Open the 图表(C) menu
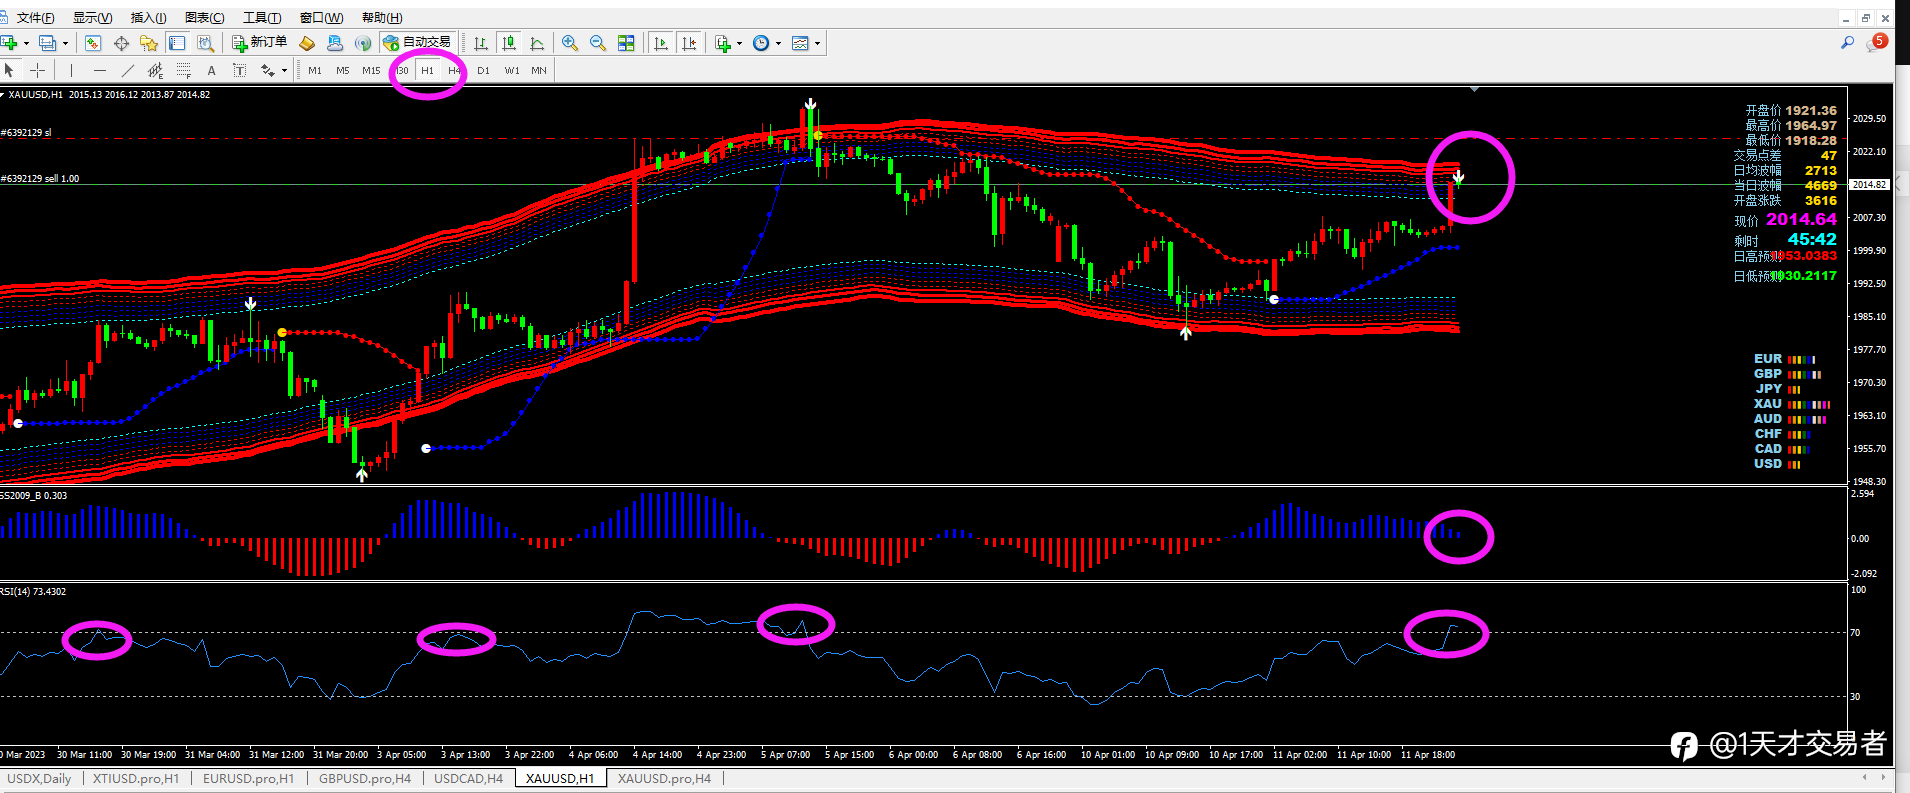Image resolution: width=1910 pixels, height=793 pixels. coord(204,18)
